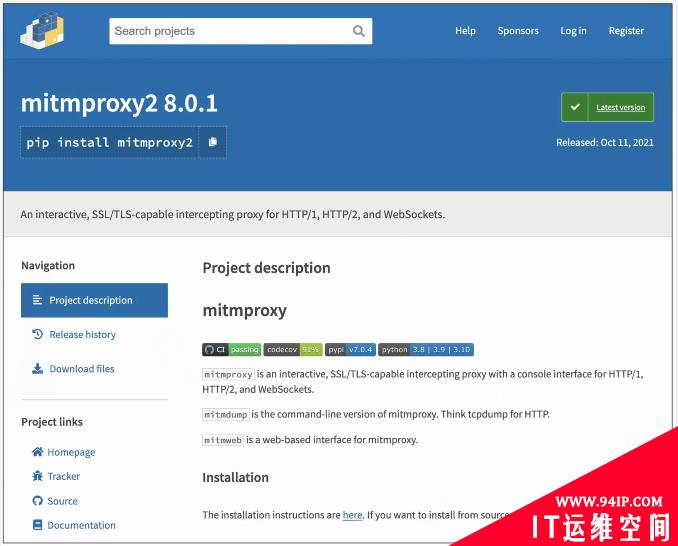
Task: Click the Latest version button
Action: point(608,107)
